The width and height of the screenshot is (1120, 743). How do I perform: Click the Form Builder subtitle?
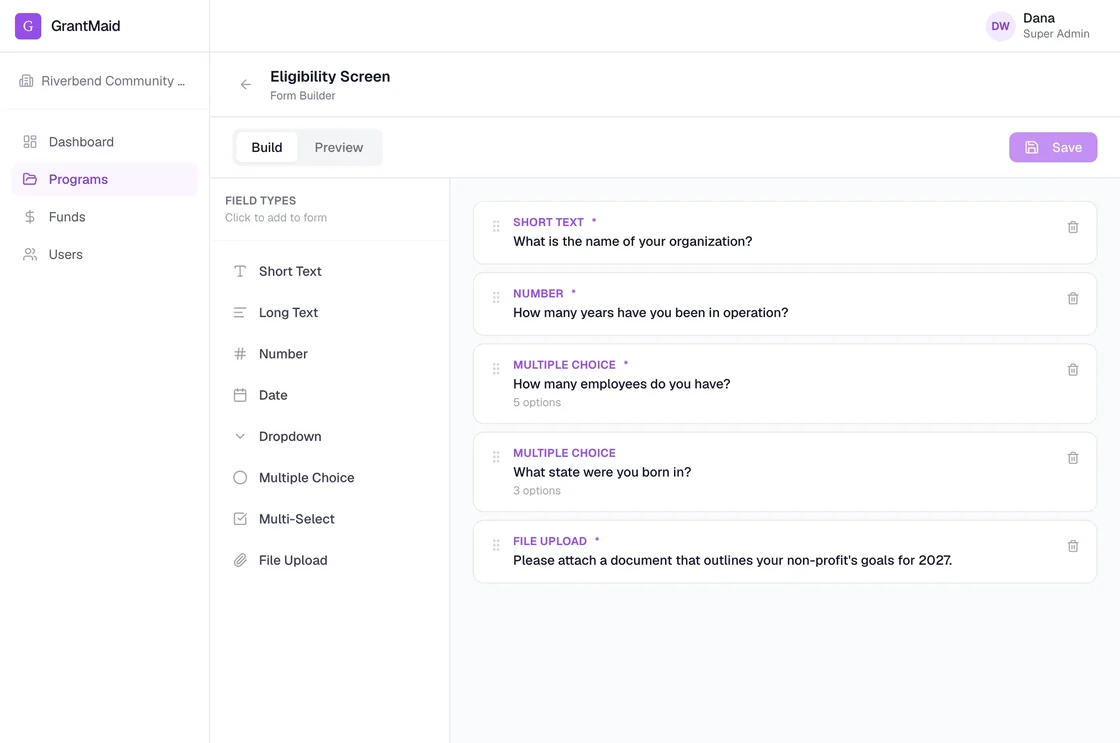coord(303,96)
